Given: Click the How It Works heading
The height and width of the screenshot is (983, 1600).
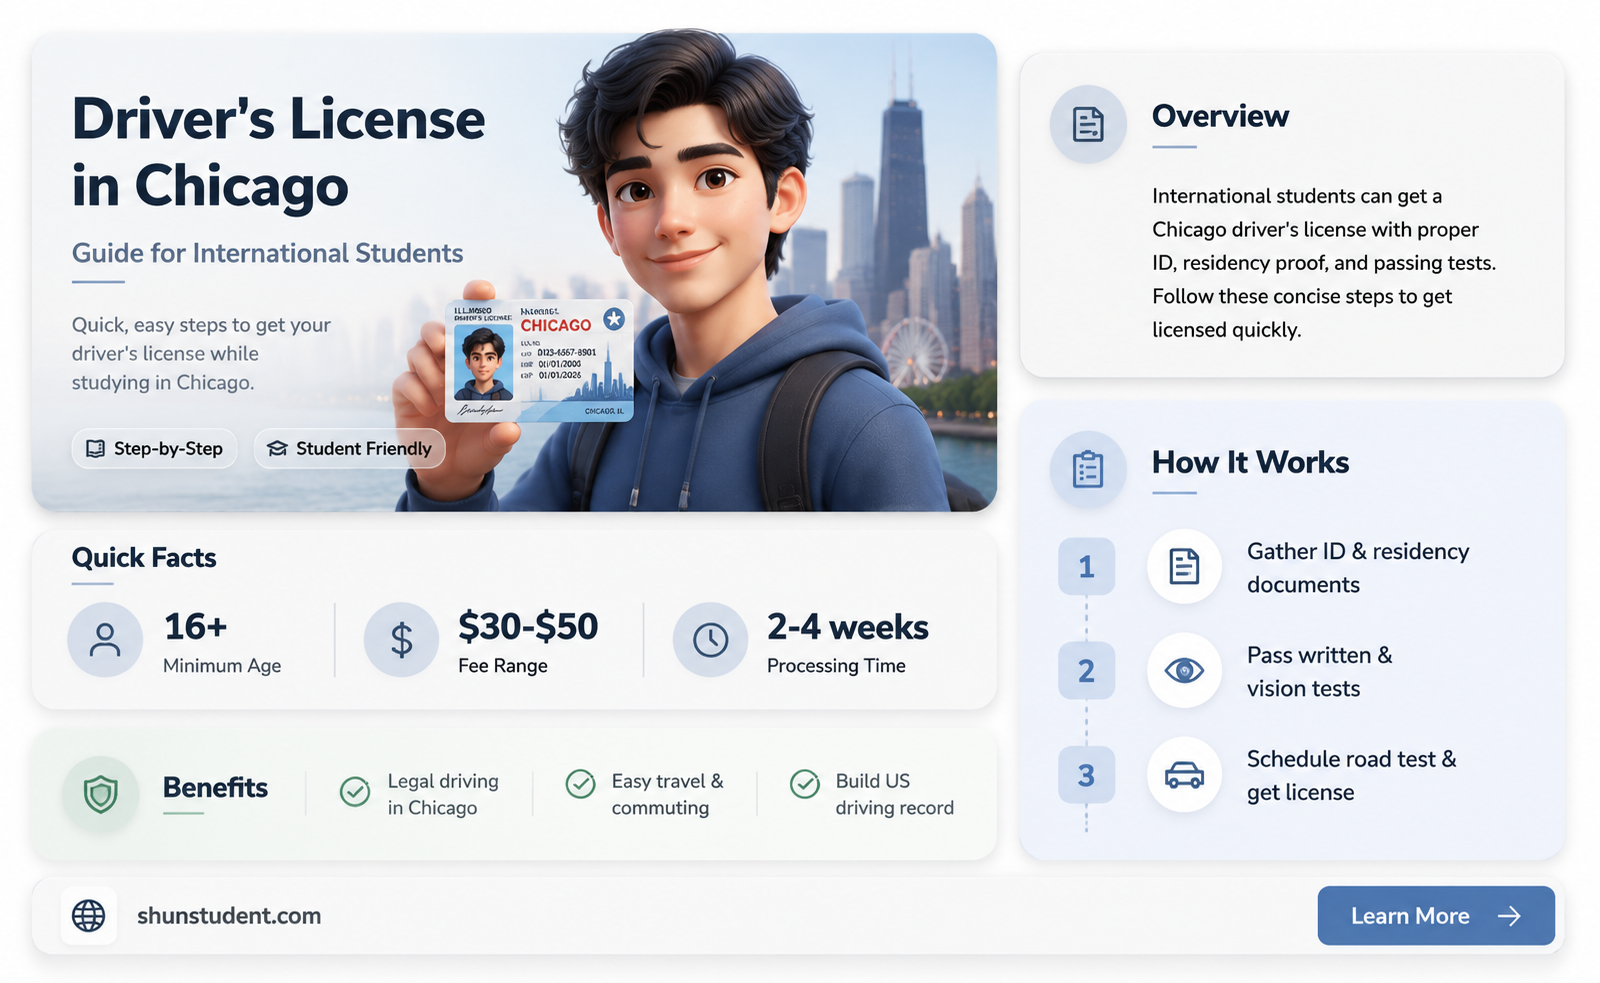Looking at the screenshot, I should (x=1250, y=462).
